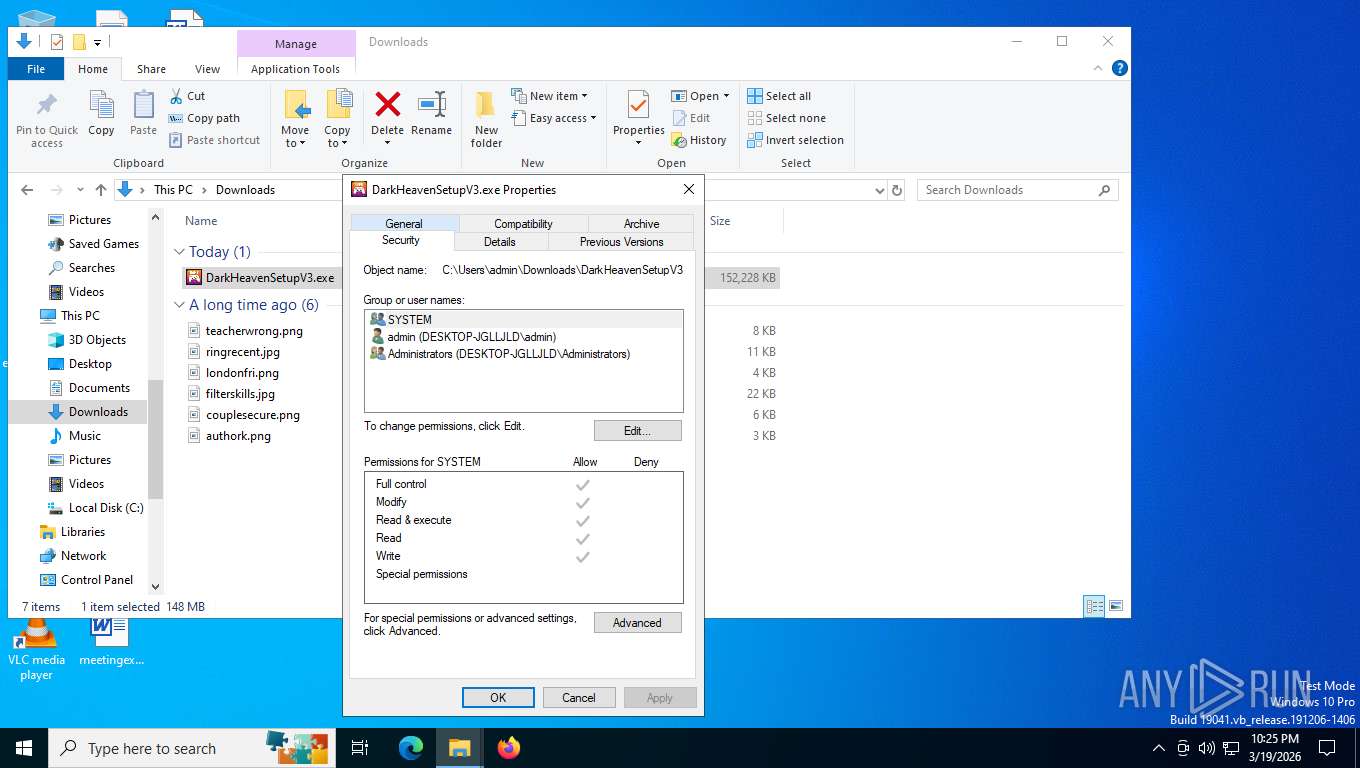Image resolution: width=1360 pixels, height=768 pixels.
Task: Switch to large icons view button
Action: coord(1116,606)
